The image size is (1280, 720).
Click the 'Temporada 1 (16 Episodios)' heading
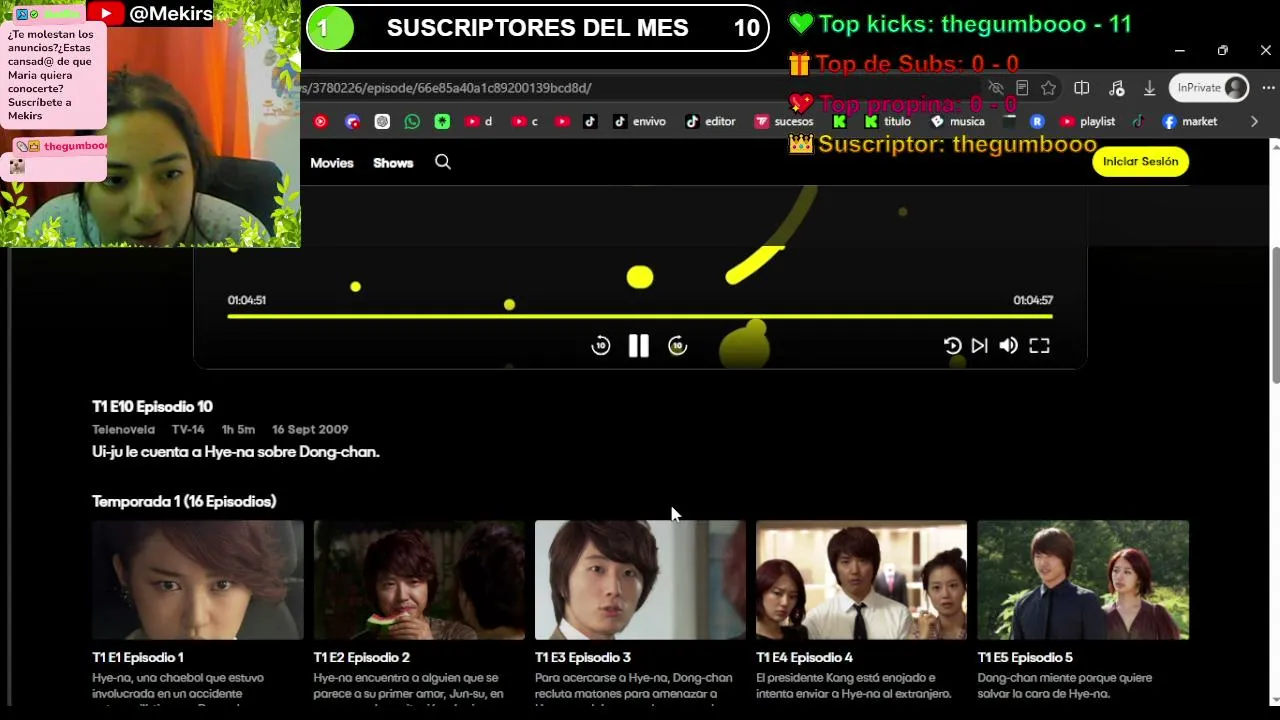[184, 502]
